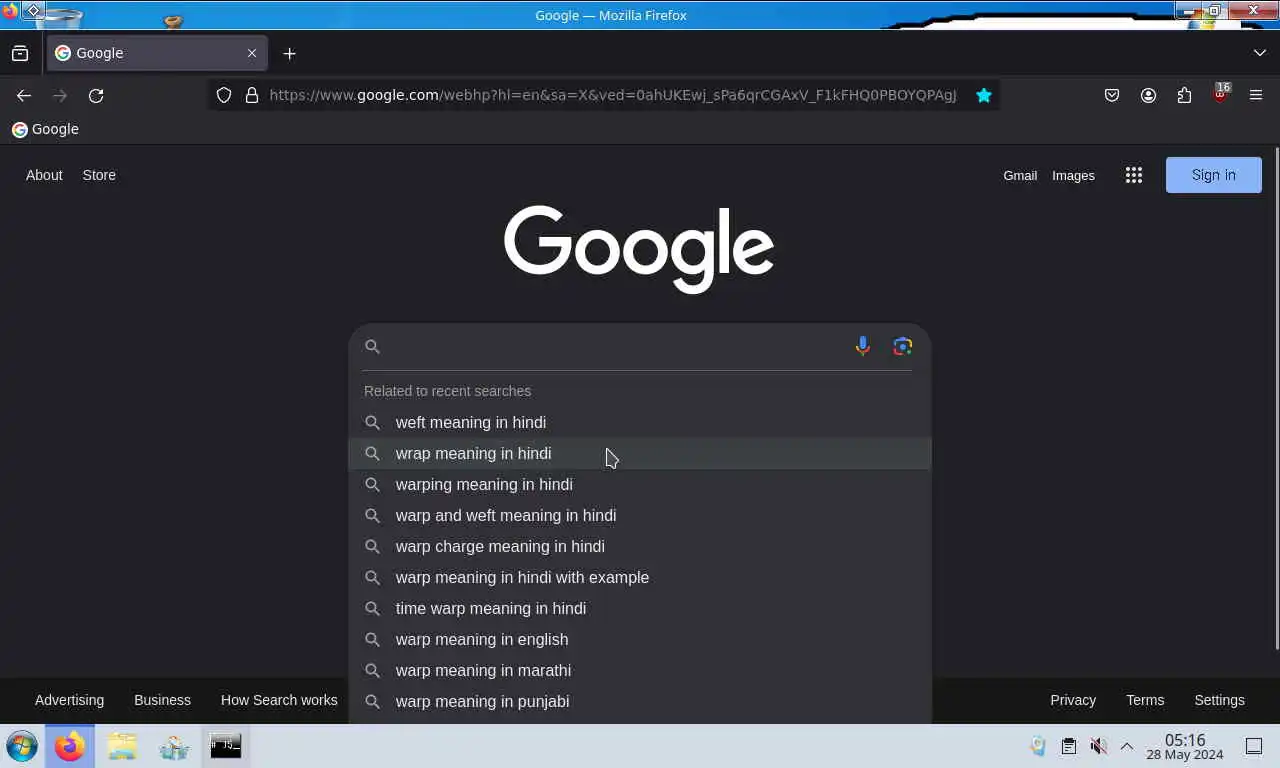Open How Search works link
Viewport: 1280px width, 768px height.
pos(279,700)
